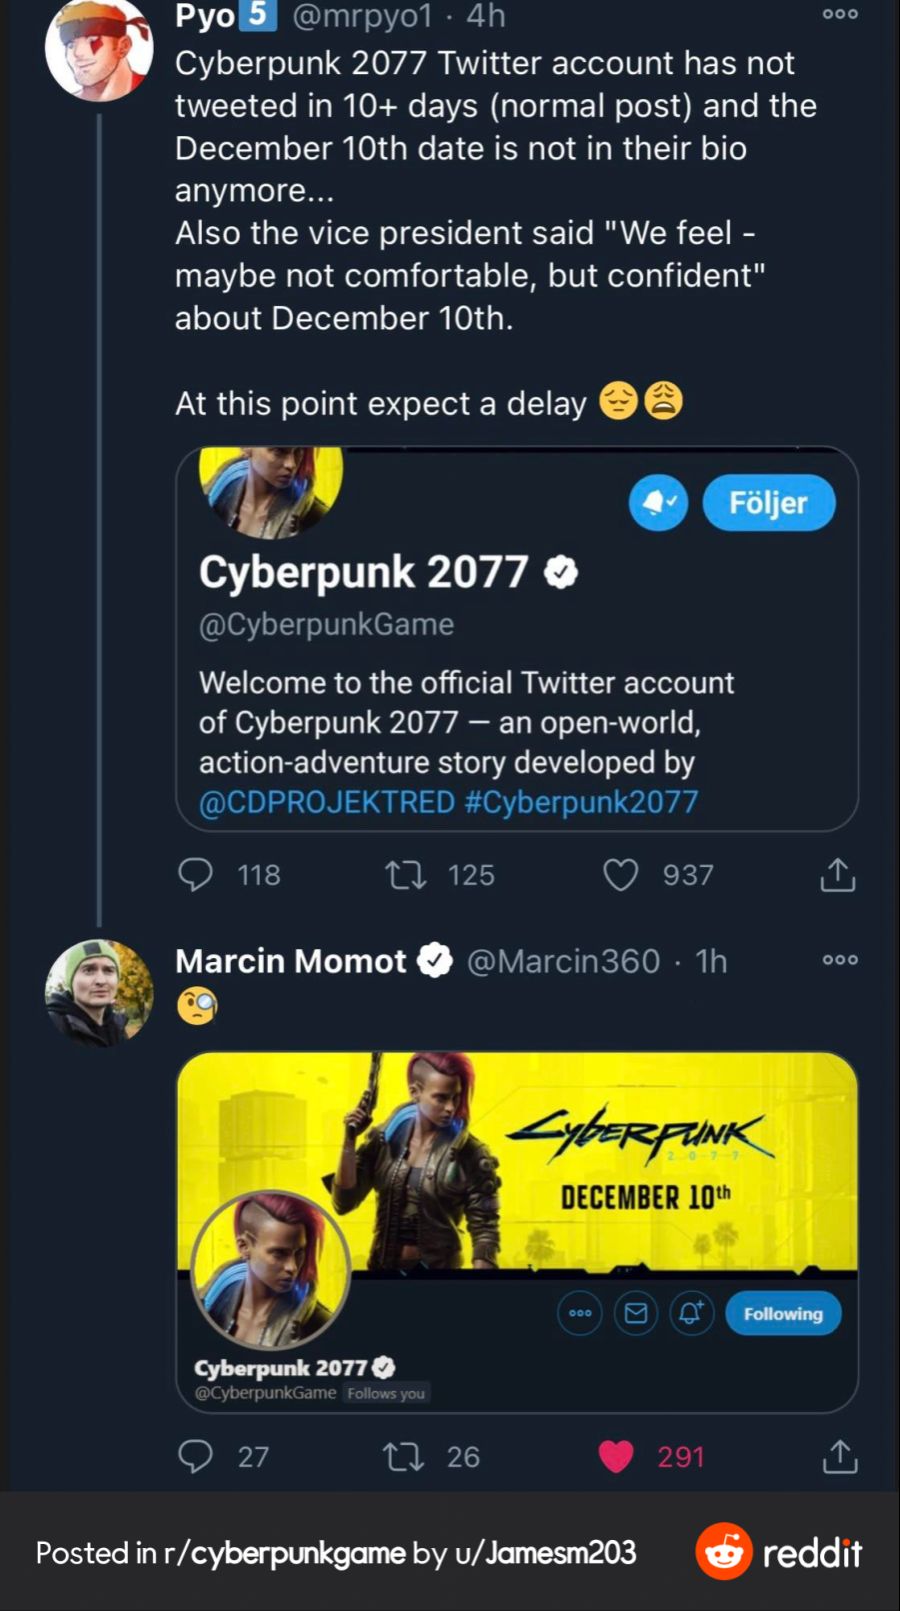The image size is (900, 1611).
Task: Enable notifications with bell-plus icon on profile
Action: (690, 1313)
